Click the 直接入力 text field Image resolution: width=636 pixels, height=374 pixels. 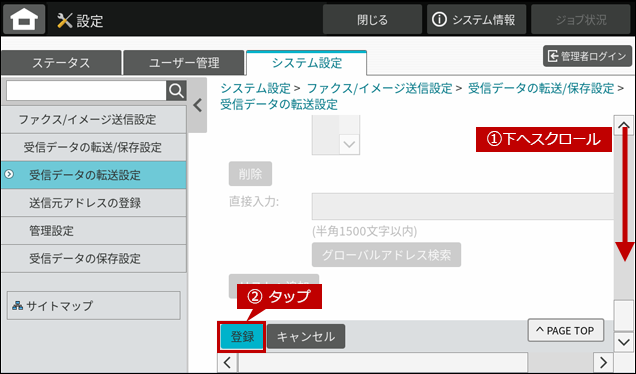(462, 206)
